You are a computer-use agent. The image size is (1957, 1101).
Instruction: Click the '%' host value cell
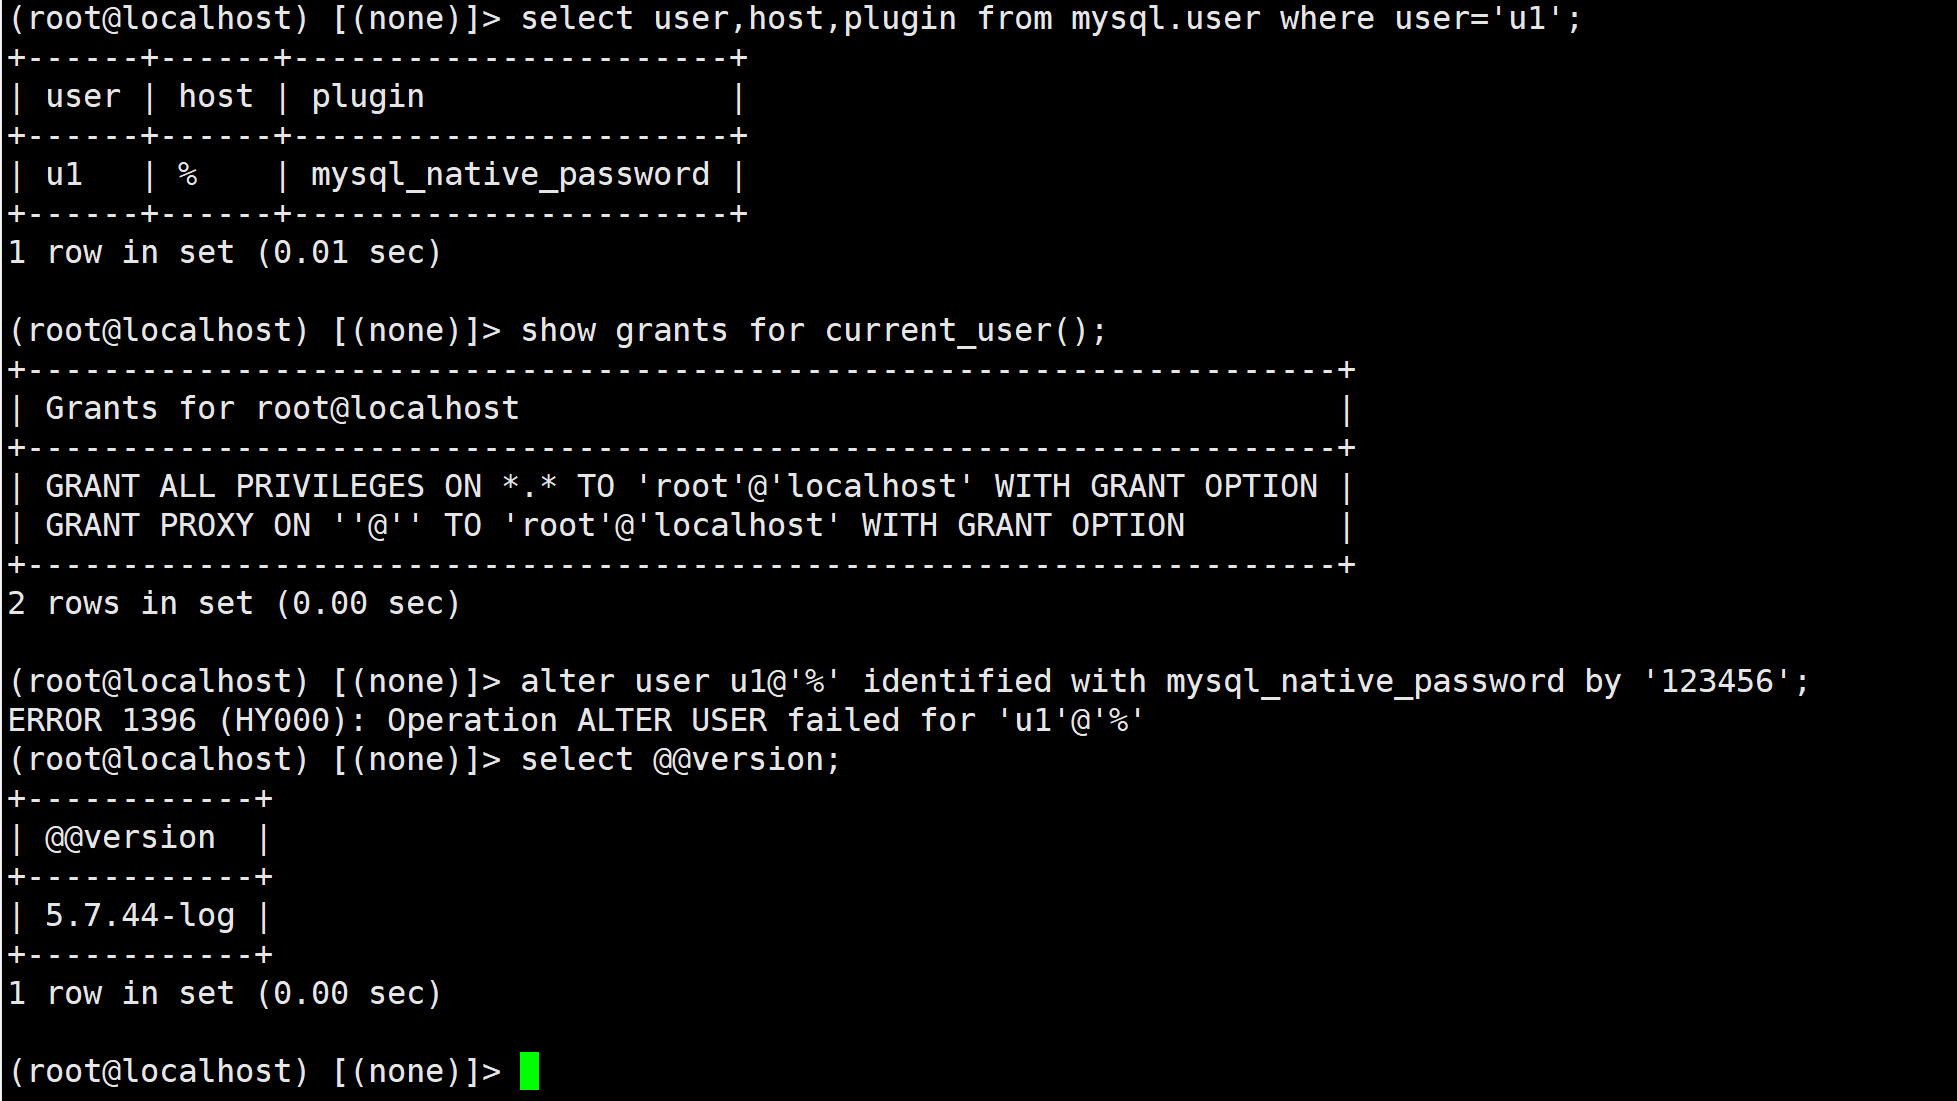(x=187, y=175)
